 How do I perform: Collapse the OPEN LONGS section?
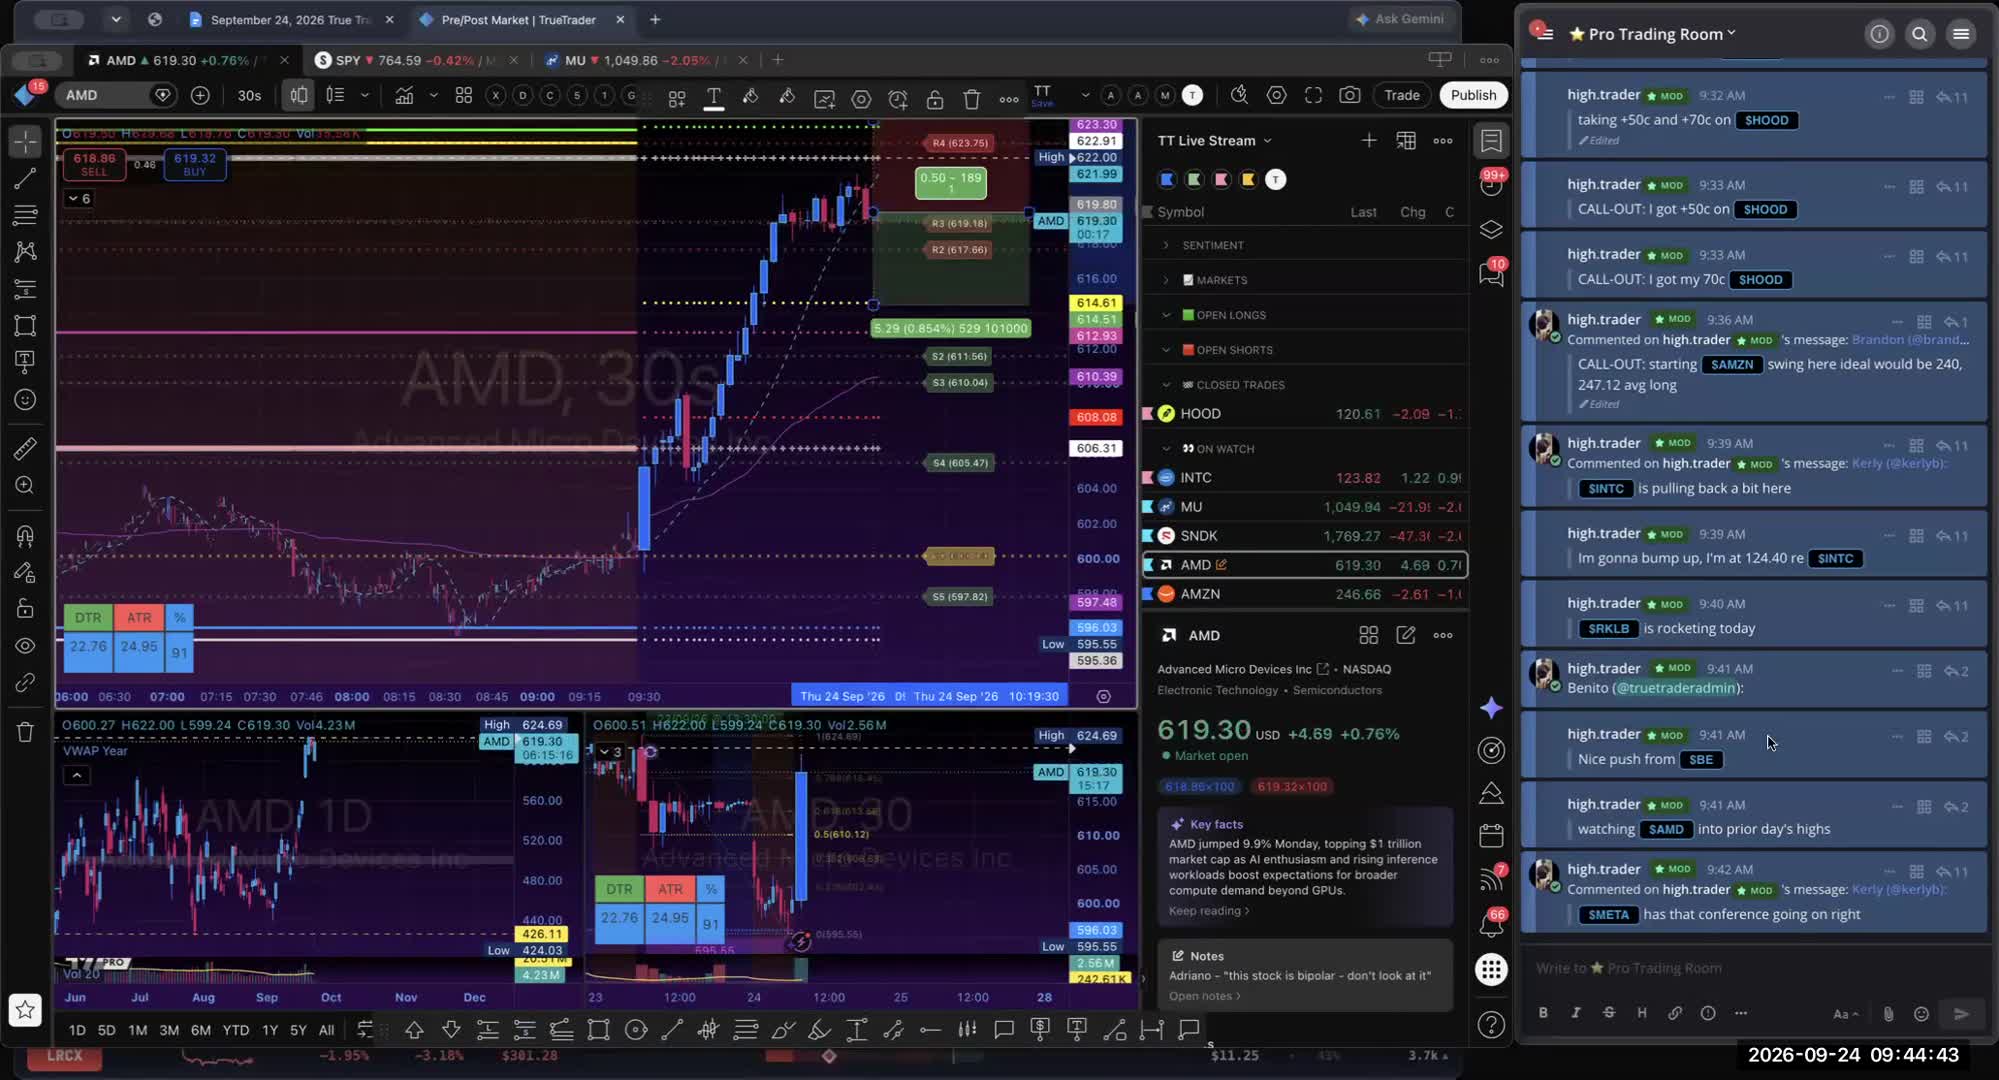pos(1166,315)
